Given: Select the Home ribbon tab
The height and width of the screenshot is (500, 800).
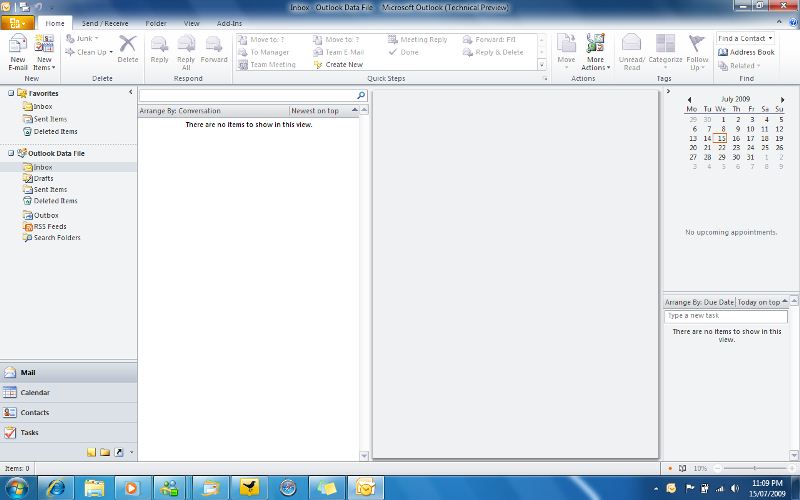Looking at the screenshot, I should tap(55, 23).
